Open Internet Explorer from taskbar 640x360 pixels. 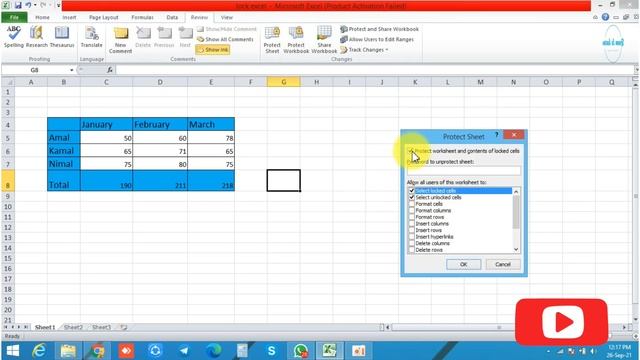(39, 351)
